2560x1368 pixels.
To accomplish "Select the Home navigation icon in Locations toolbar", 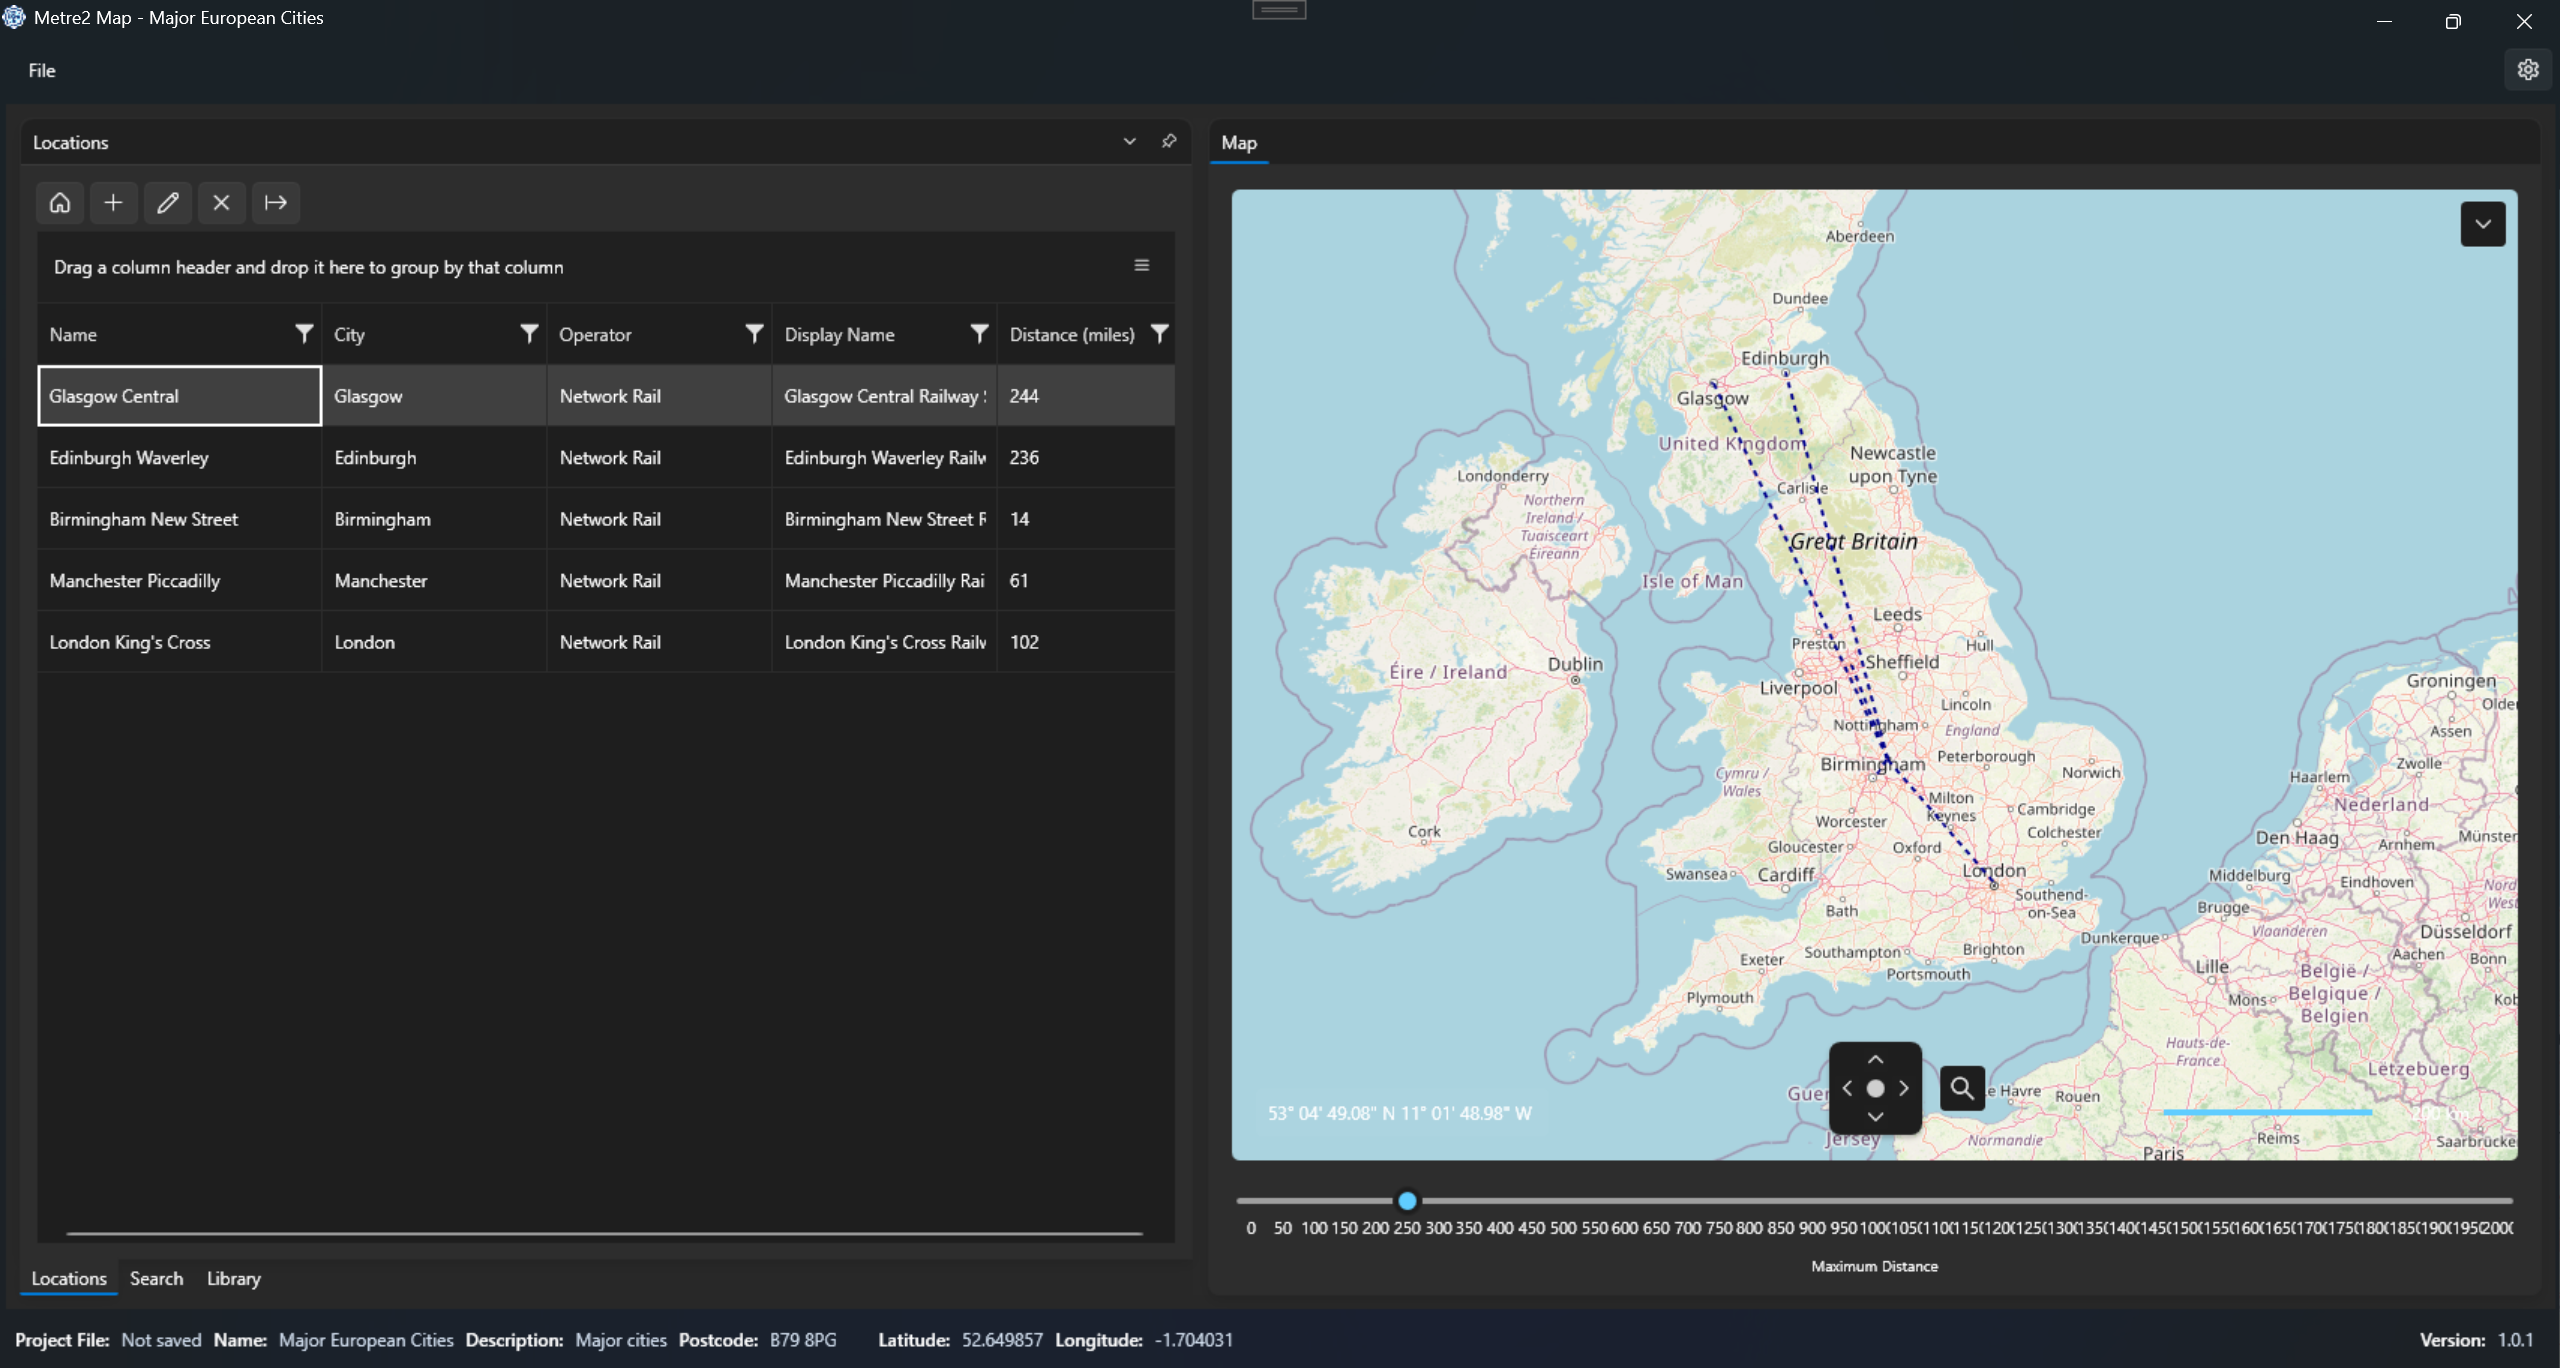I will point(60,202).
